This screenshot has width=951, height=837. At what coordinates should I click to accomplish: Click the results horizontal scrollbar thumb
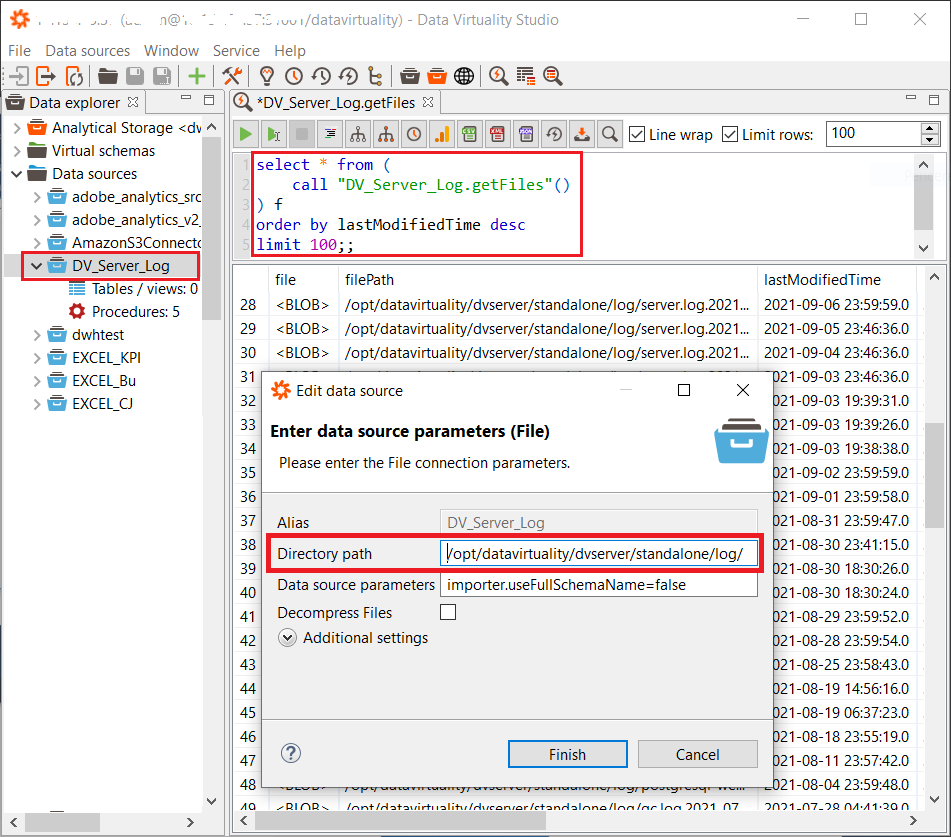[400, 821]
